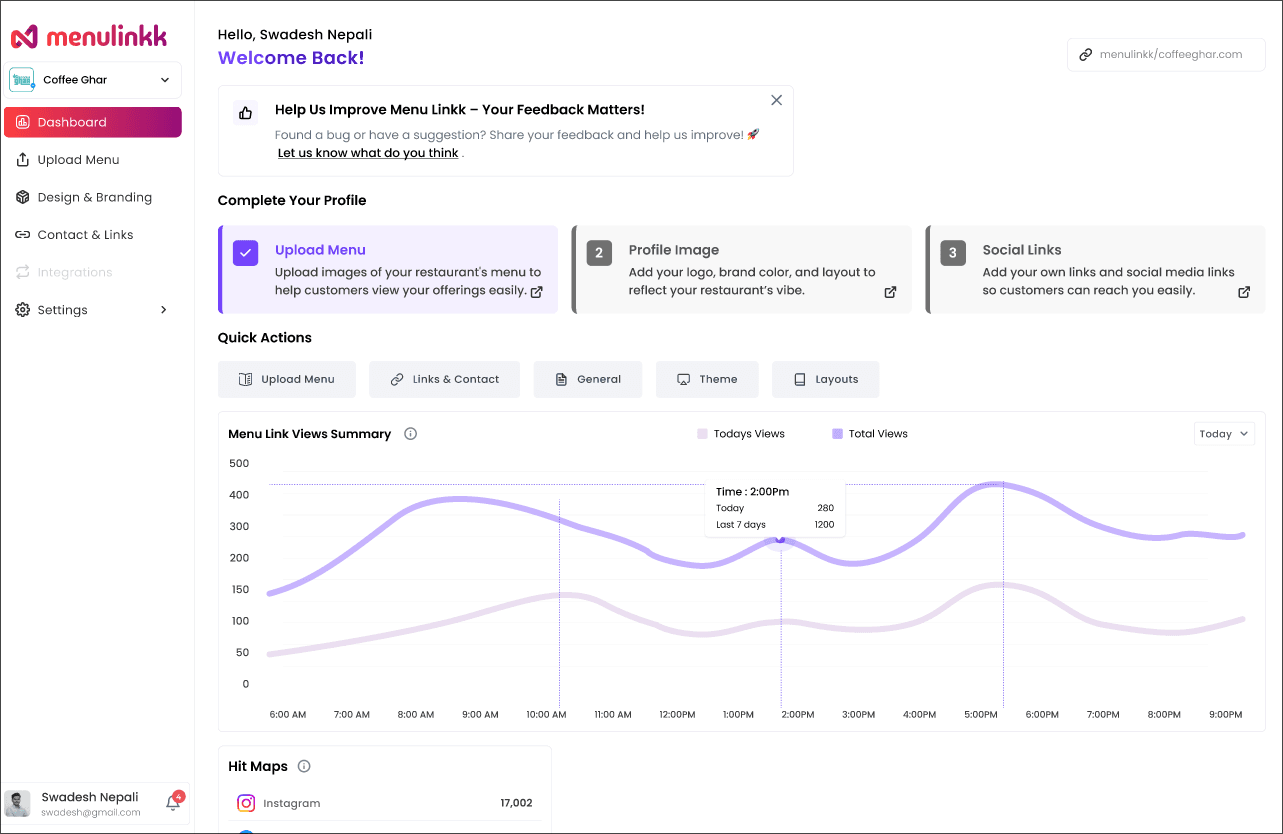This screenshot has height=834, width=1283.
Task: Open the Today time range dropdown
Action: click(1224, 434)
